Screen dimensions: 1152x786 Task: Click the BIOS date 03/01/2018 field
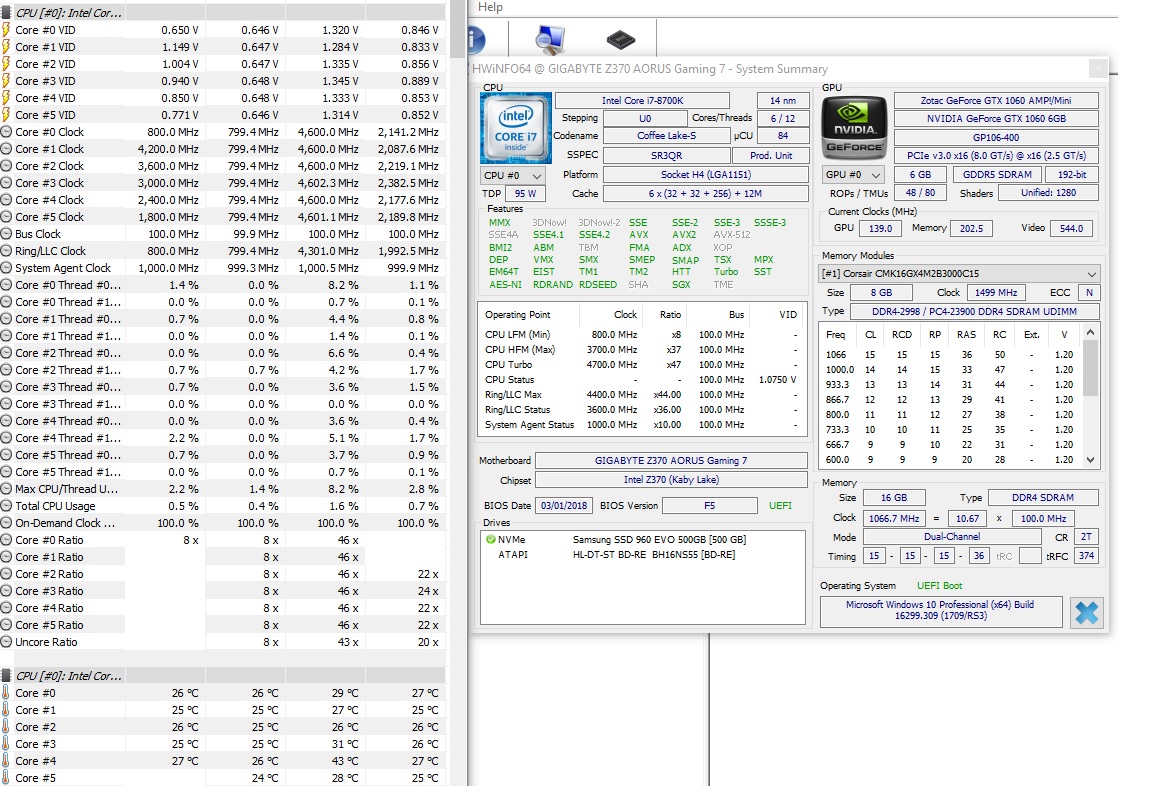pos(564,505)
